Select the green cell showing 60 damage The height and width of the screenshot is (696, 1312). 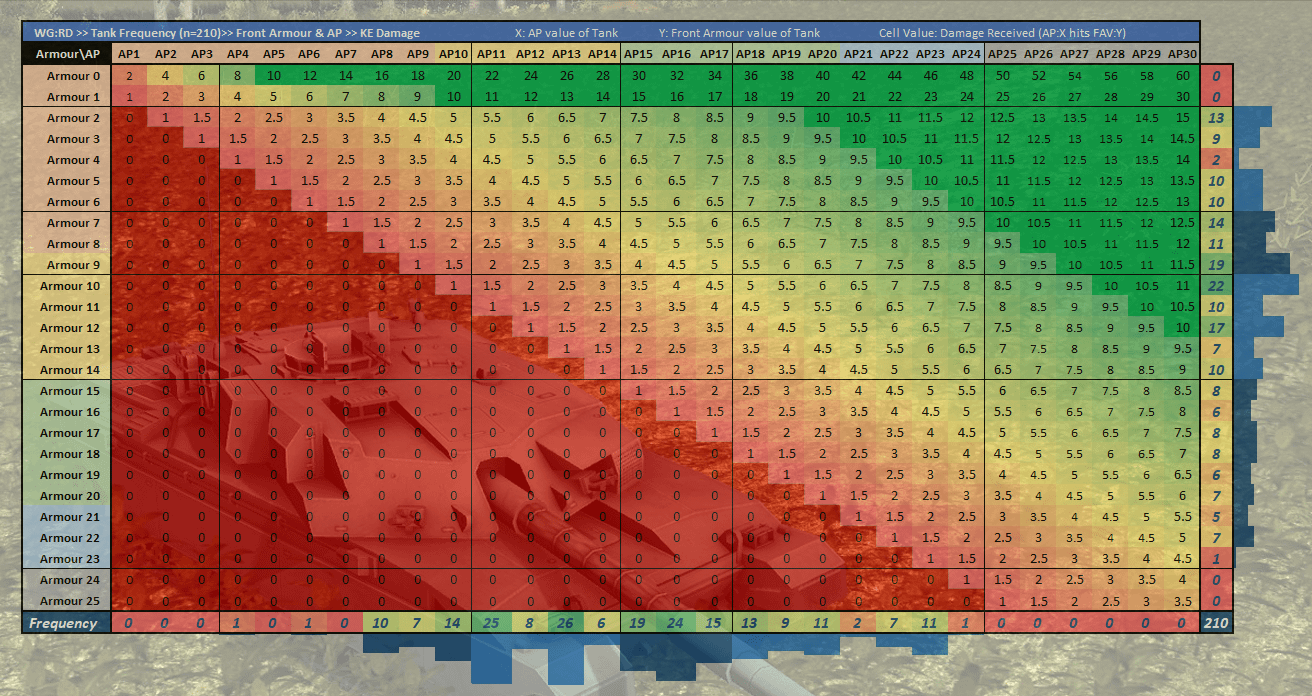(1182, 76)
